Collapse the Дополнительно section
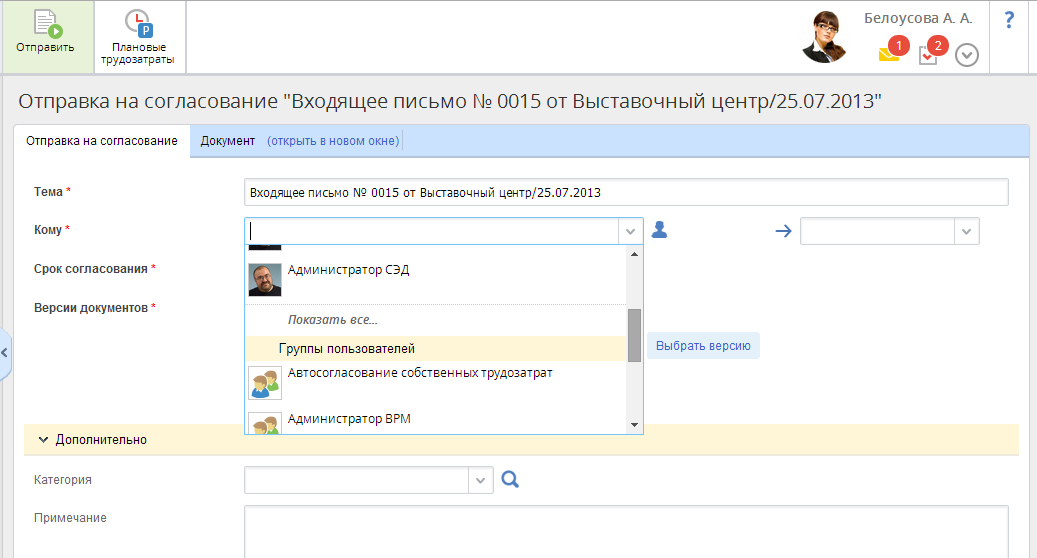This screenshot has height=558, width=1037. tap(43, 440)
